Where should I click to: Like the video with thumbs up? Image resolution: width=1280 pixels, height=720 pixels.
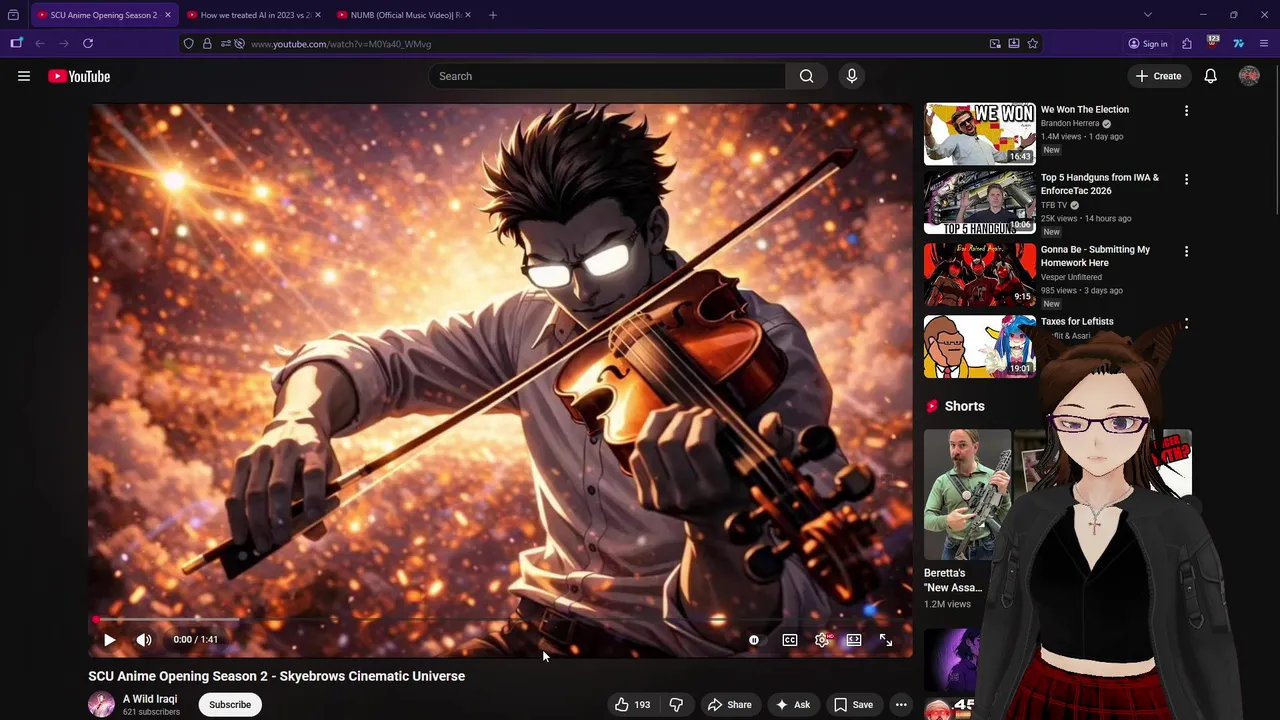633,705
